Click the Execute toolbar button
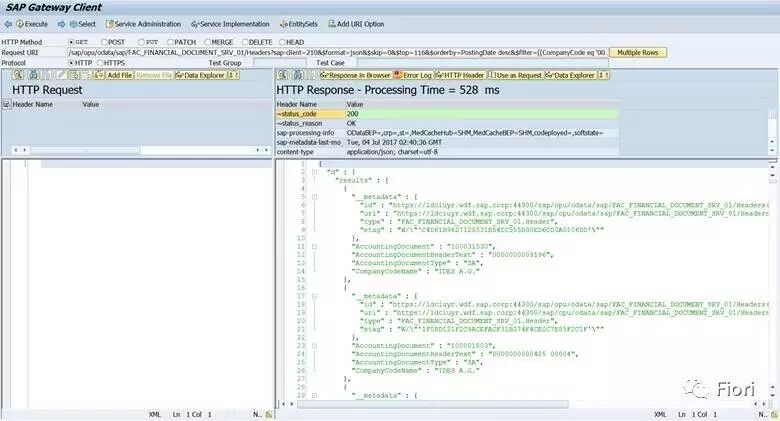Image resolution: width=780 pixels, height=421 pixels. (x=32, y=24)
